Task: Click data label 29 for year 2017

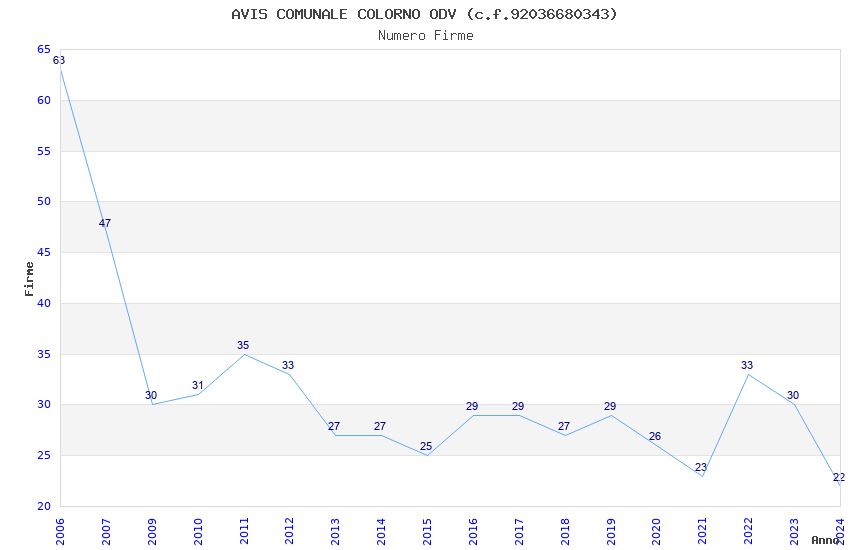Action: tap(518, 406)
